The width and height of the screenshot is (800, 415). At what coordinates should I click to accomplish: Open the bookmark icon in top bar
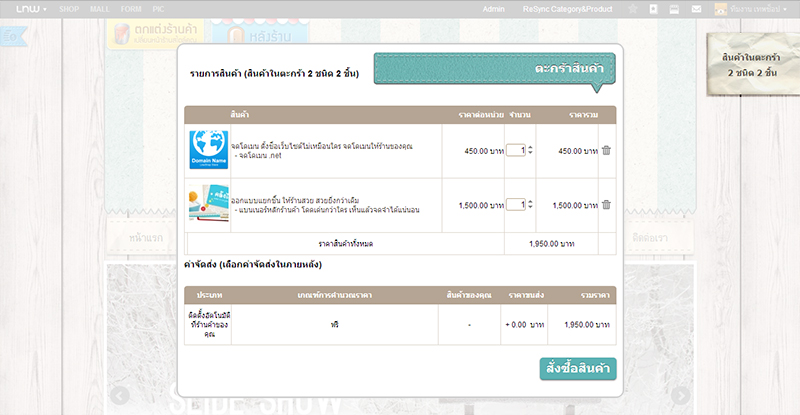[x=654, y=9]
